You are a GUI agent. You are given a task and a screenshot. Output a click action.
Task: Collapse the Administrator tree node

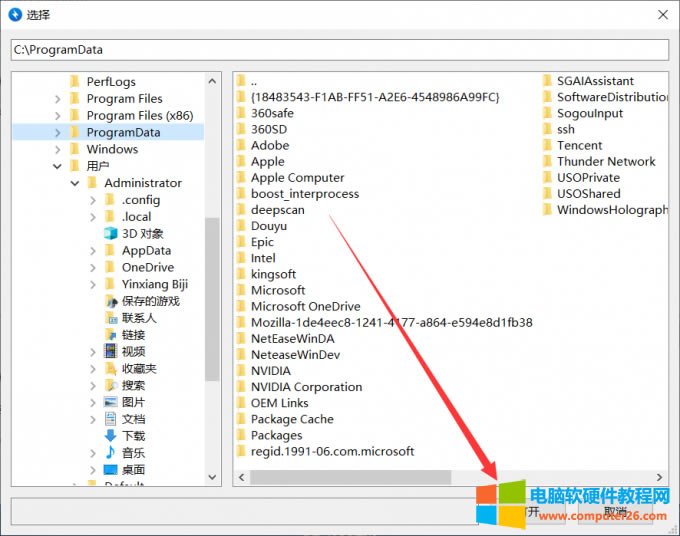75,183
